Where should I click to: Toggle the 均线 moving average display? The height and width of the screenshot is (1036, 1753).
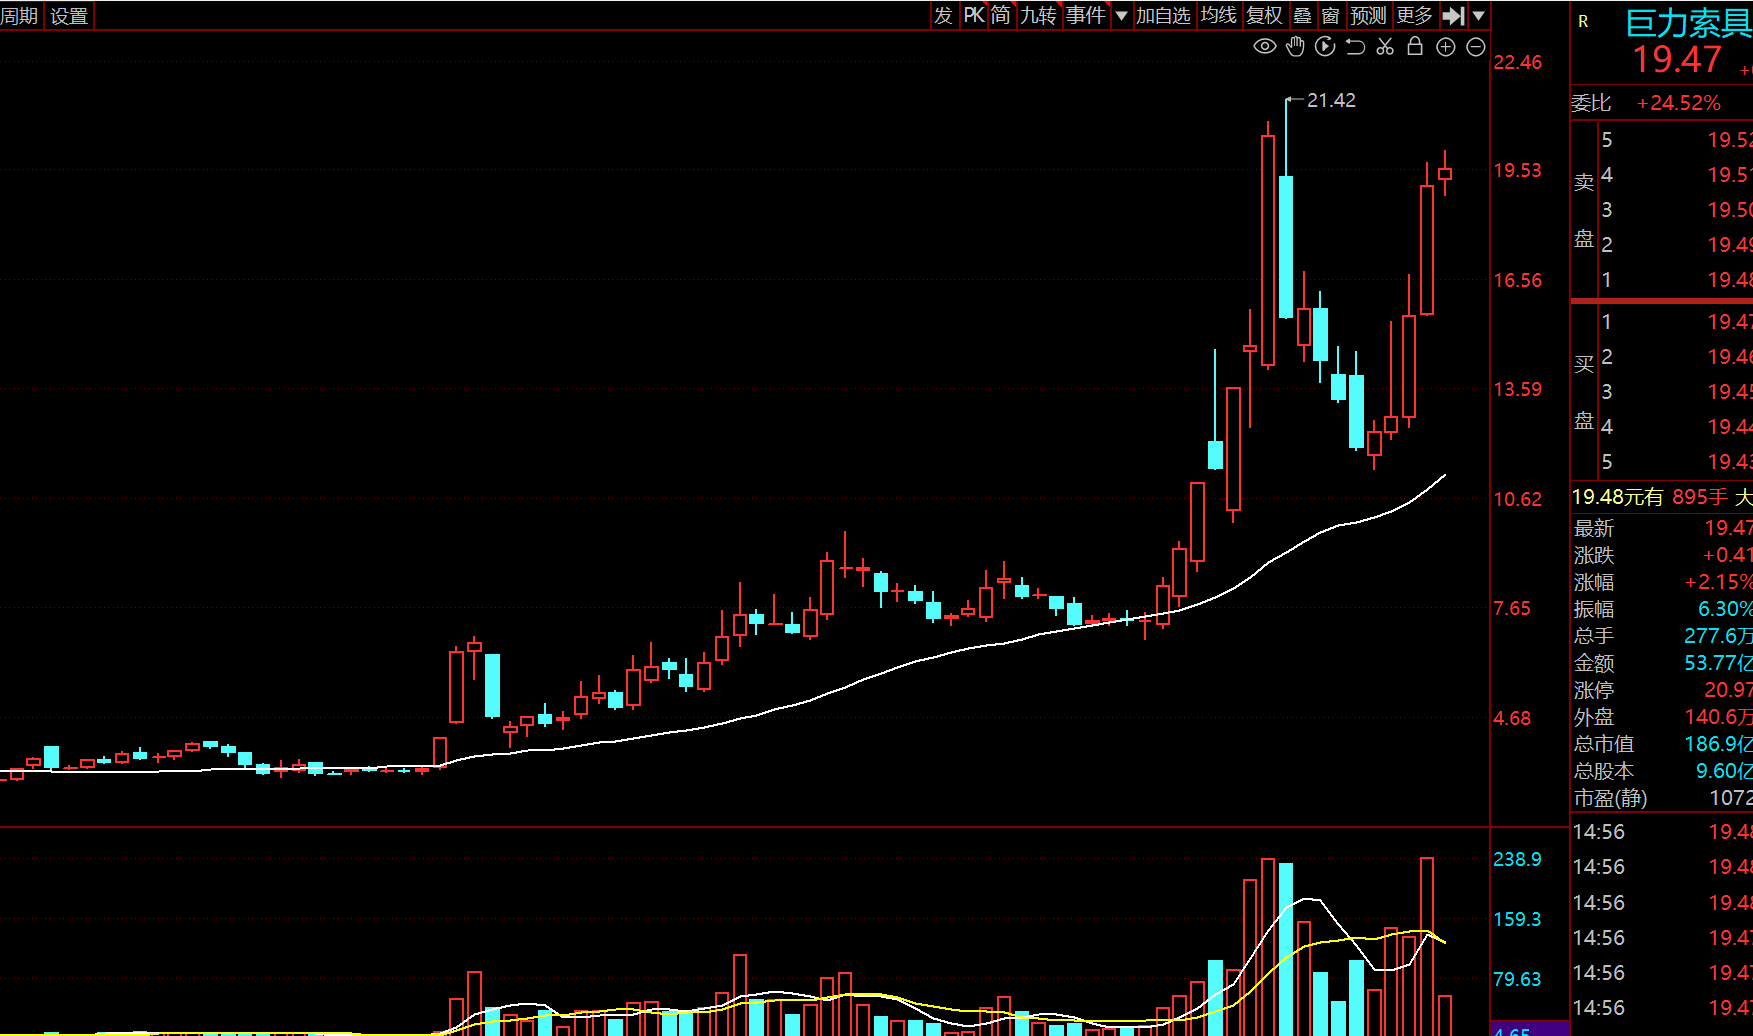1218,16
